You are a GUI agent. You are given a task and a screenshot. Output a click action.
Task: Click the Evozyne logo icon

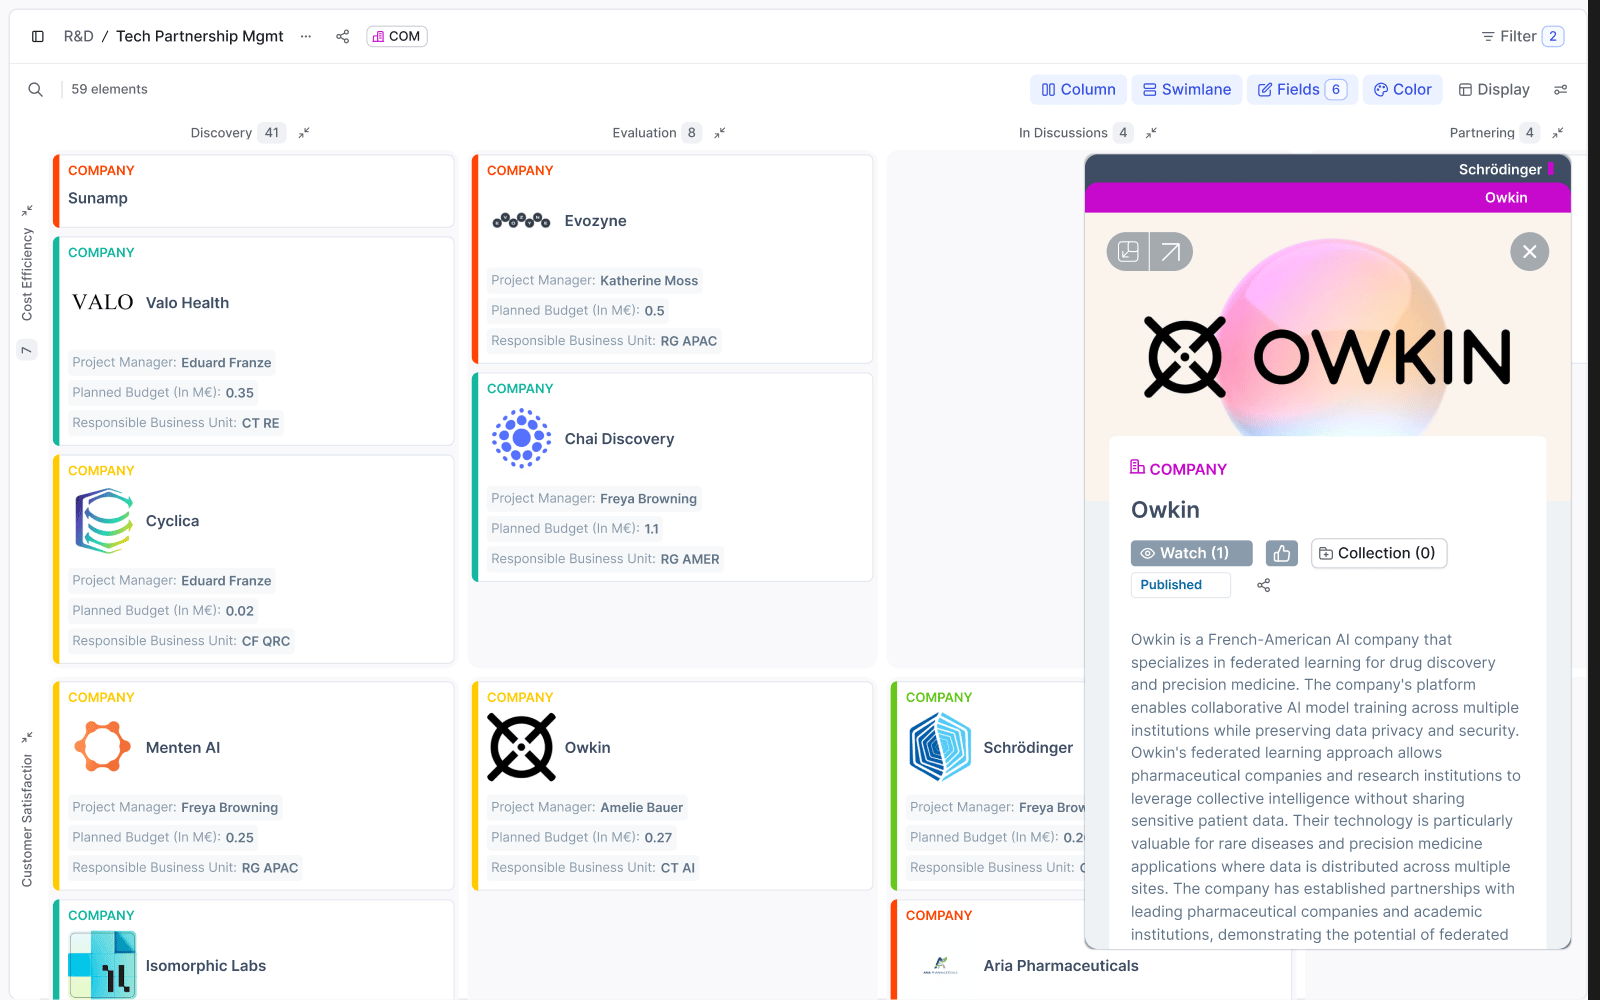click(521, 220)
